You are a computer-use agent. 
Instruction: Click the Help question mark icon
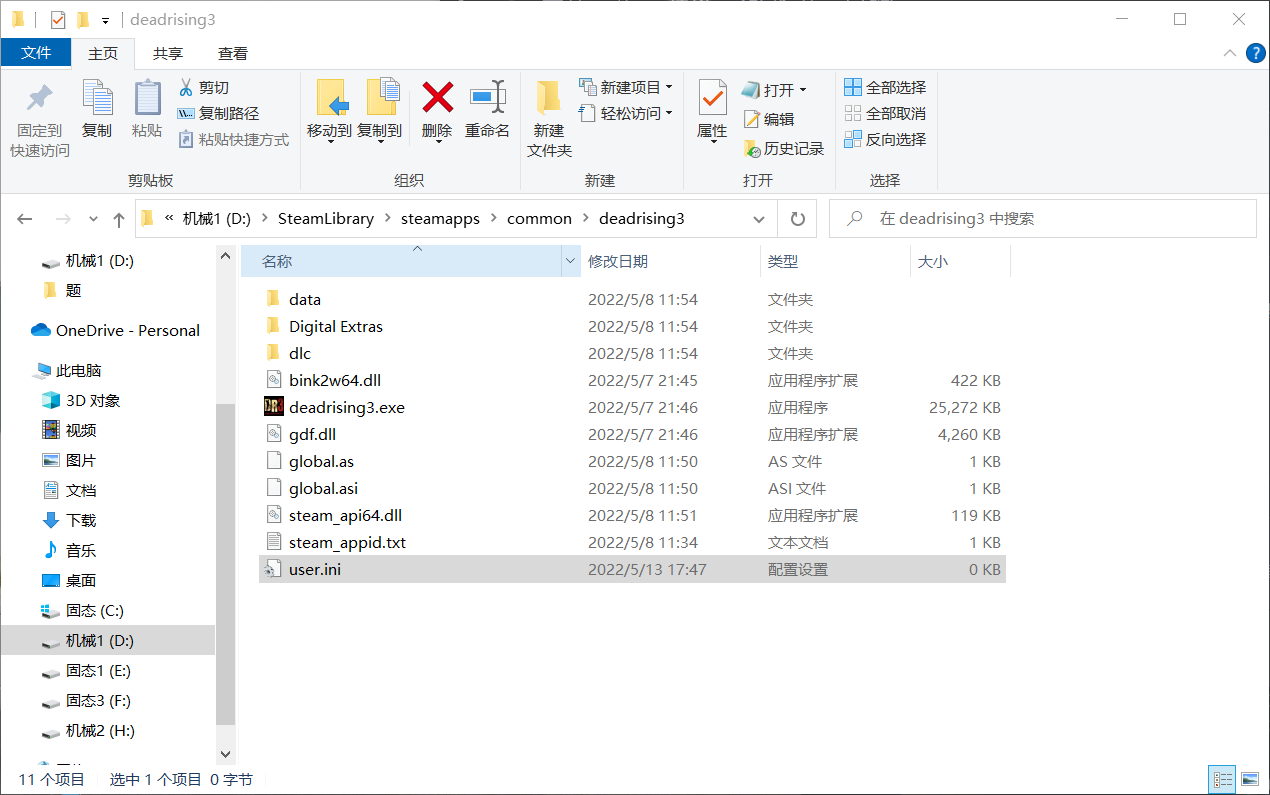[x=1255, y=53]
